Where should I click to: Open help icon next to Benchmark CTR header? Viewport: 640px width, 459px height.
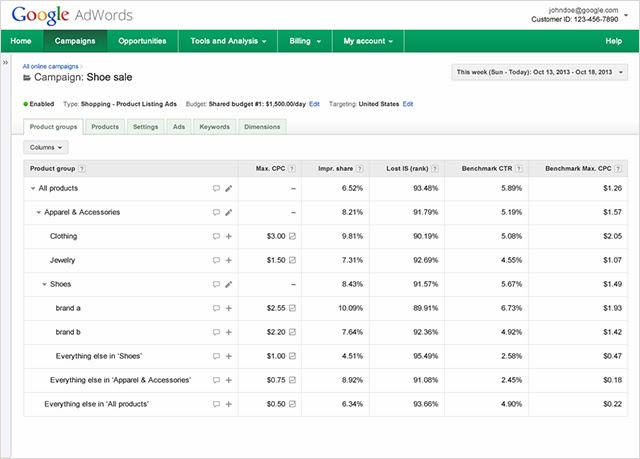[519, 169]
